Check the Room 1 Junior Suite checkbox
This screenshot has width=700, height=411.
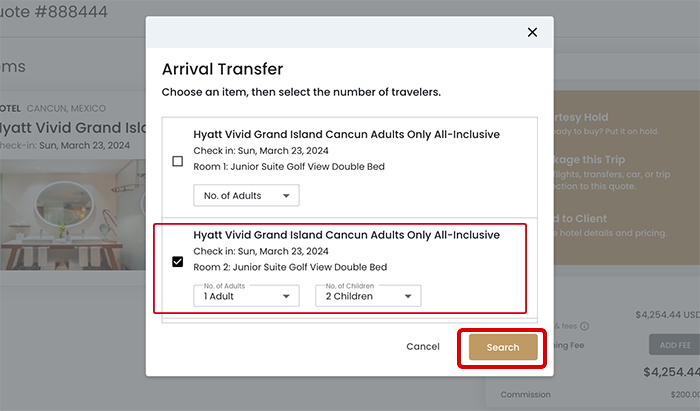pos(178,161)
